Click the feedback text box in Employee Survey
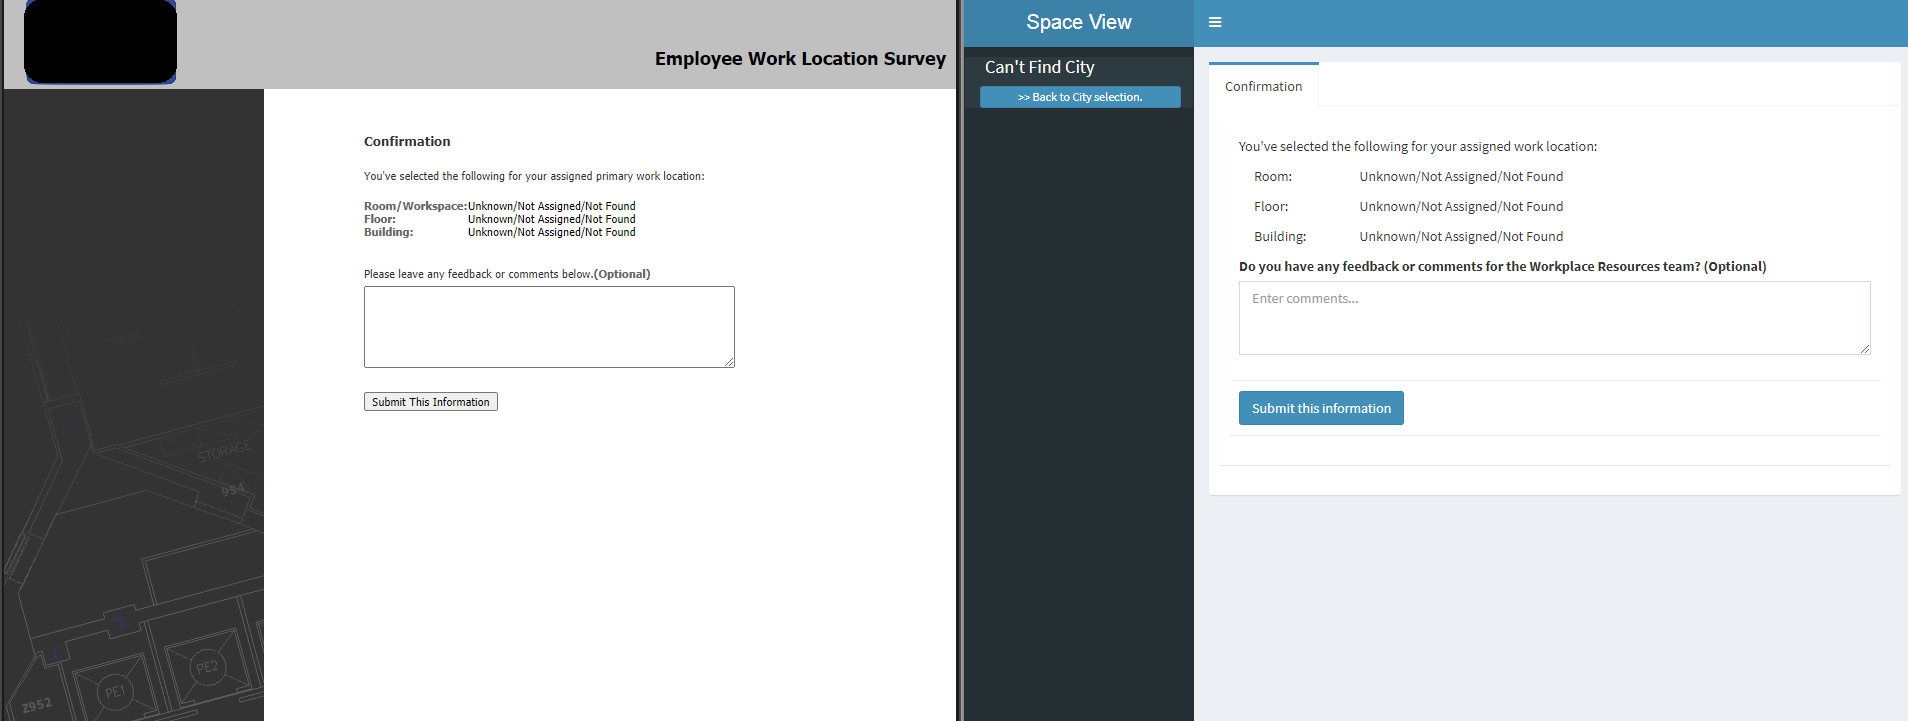Viewport: 1908px width, 721px height. click(x=549, y=327)
